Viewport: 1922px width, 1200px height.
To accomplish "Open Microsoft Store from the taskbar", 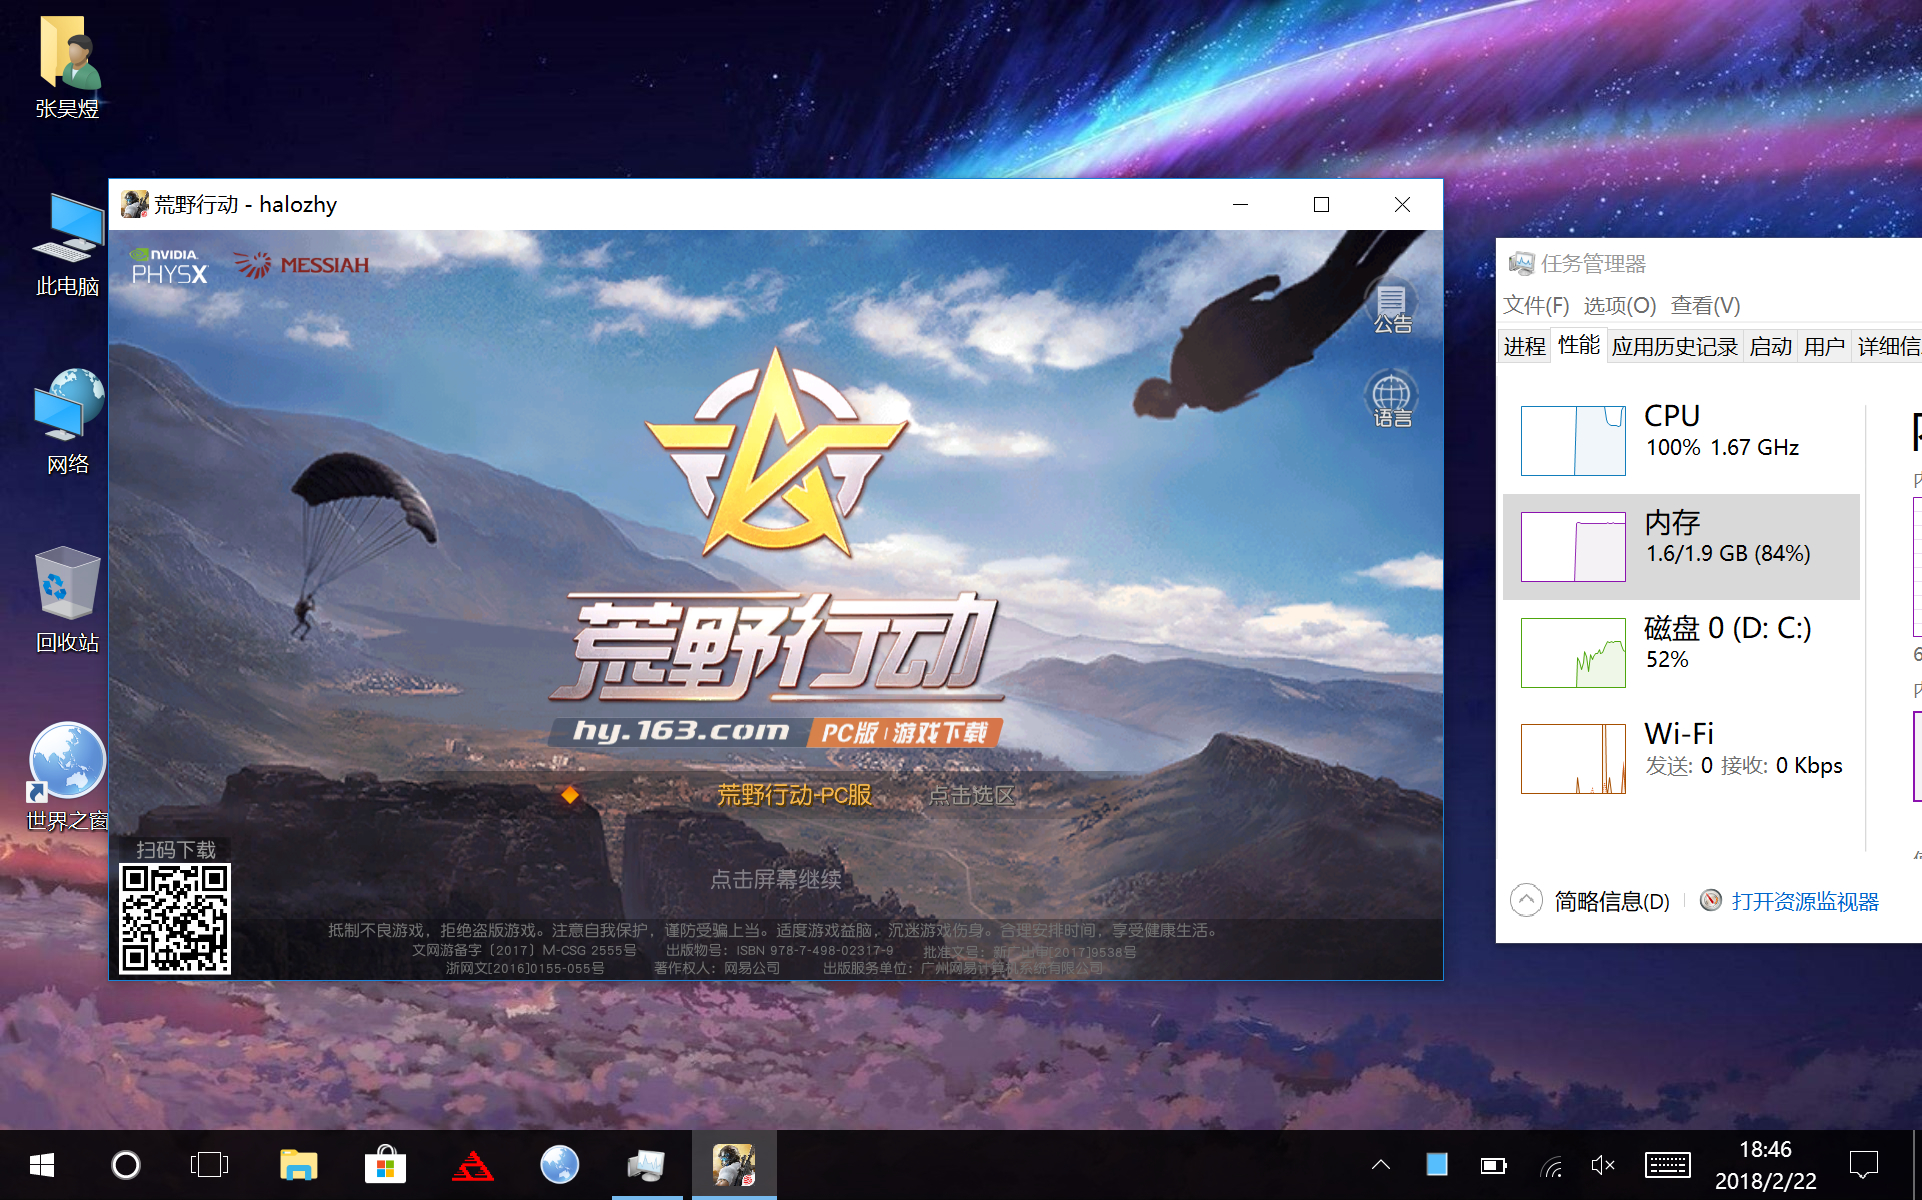I will [385, 1165].
